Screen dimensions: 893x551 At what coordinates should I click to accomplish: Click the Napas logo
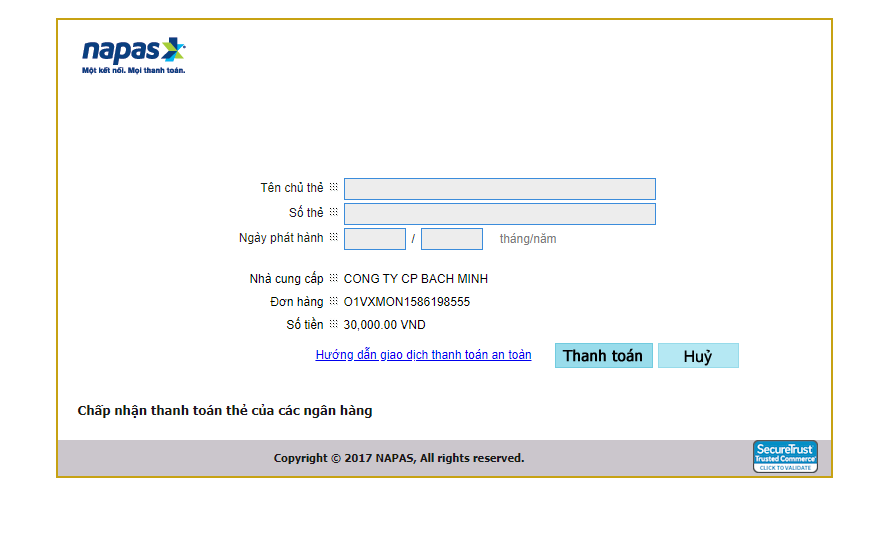coord(133,50)
